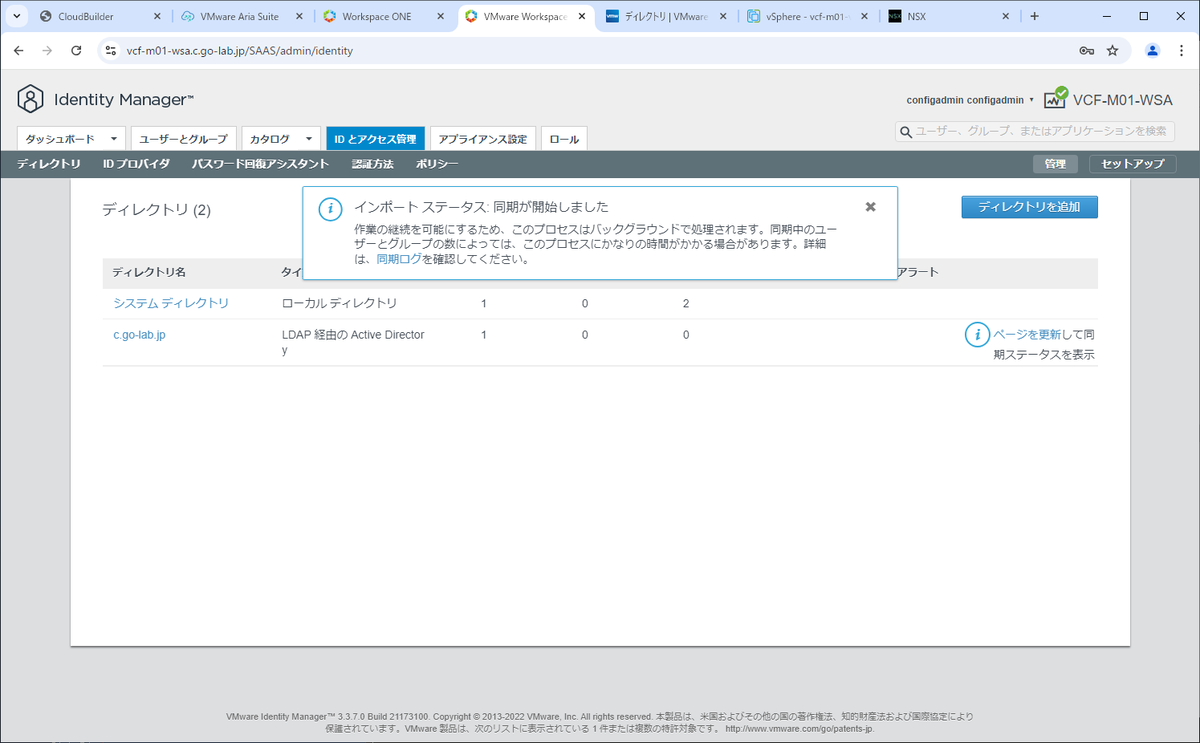
Task: Expand the ダッシュボード dropdown arrow
Action: tap(114, 139)
